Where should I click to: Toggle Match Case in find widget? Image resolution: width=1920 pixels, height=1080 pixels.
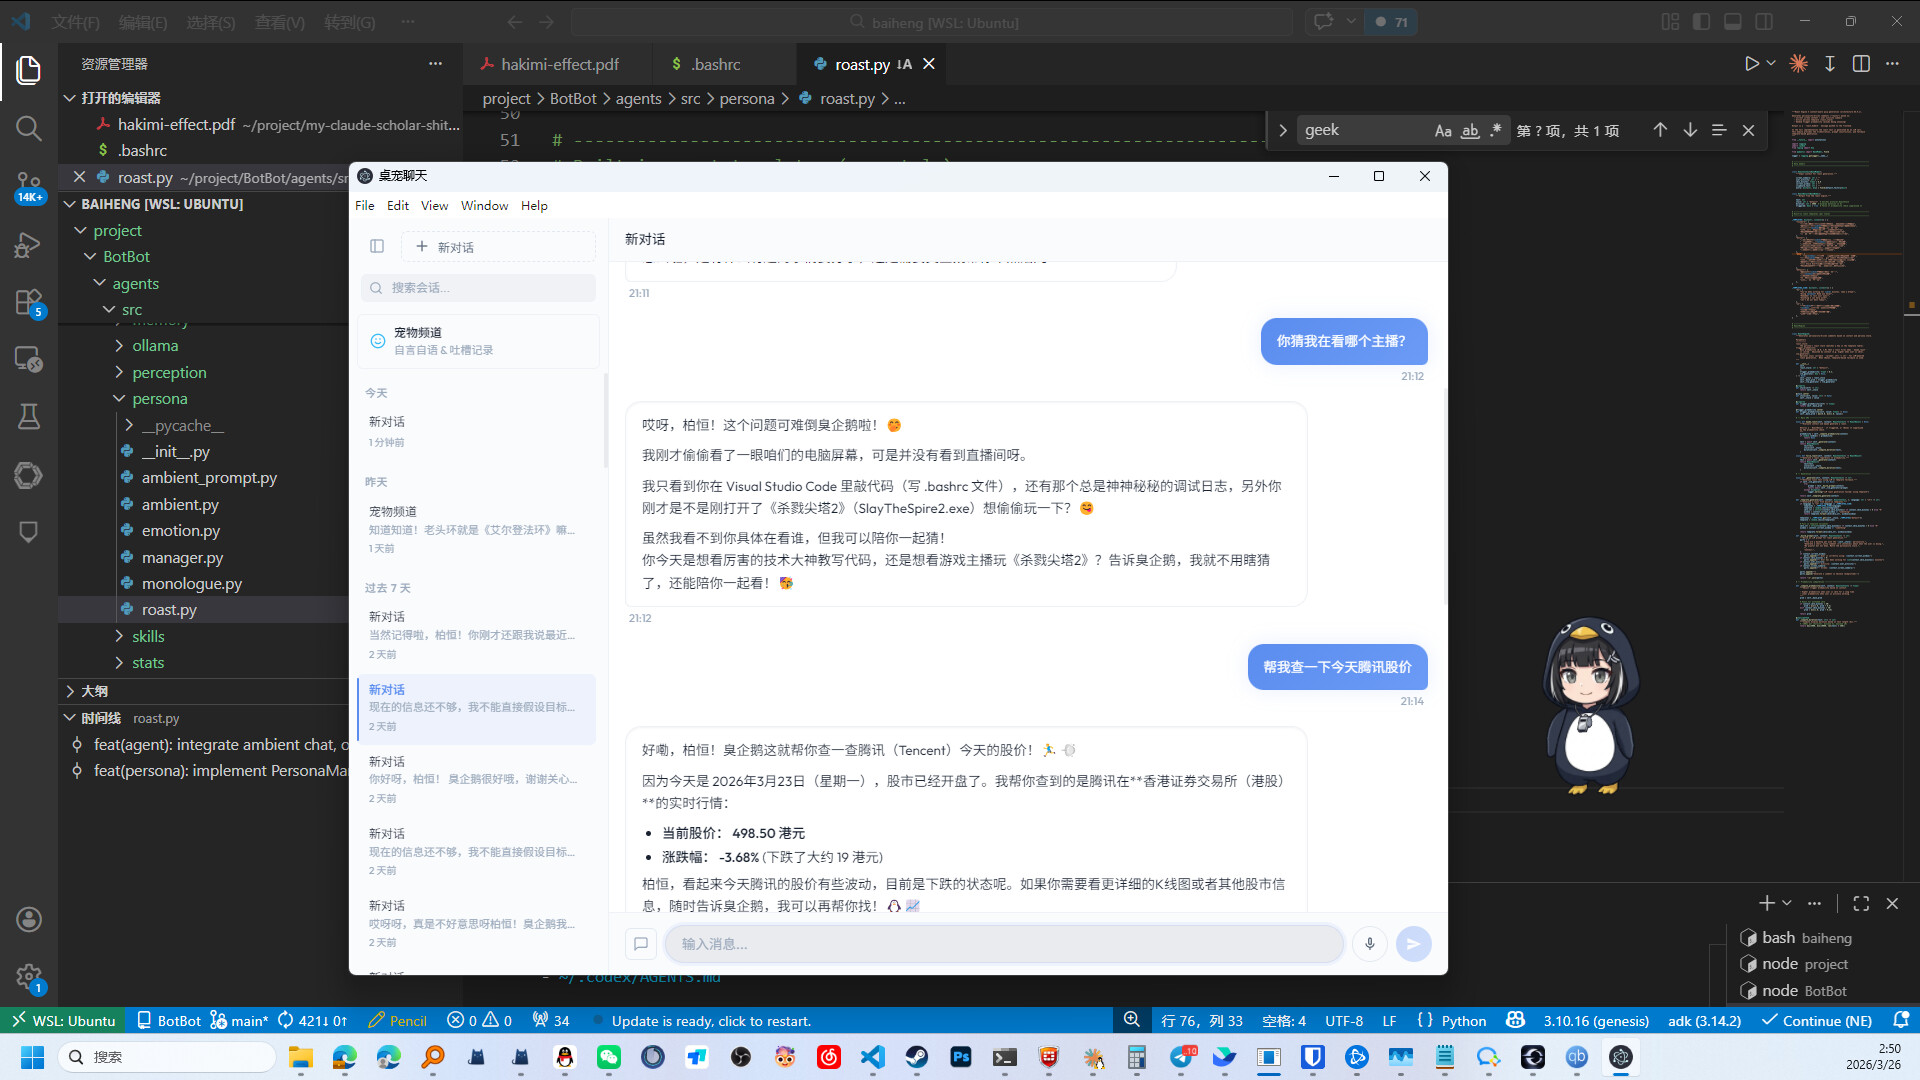[1442, 130]
